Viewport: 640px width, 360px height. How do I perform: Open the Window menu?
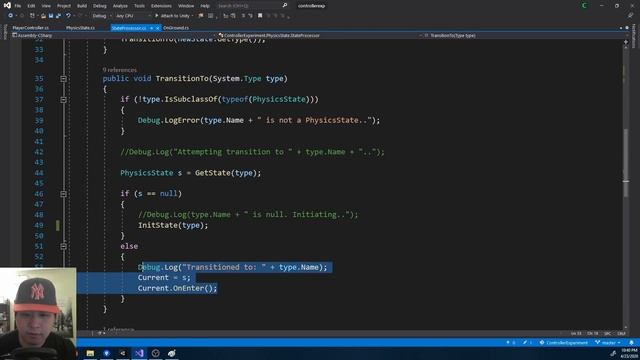pyautogui.click(x=186, y=6)
